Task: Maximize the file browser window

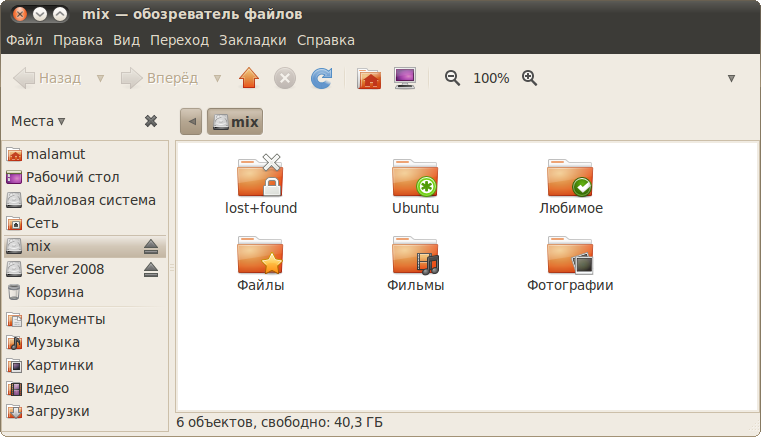Action: pyautogui.click(x=60, y=14)
